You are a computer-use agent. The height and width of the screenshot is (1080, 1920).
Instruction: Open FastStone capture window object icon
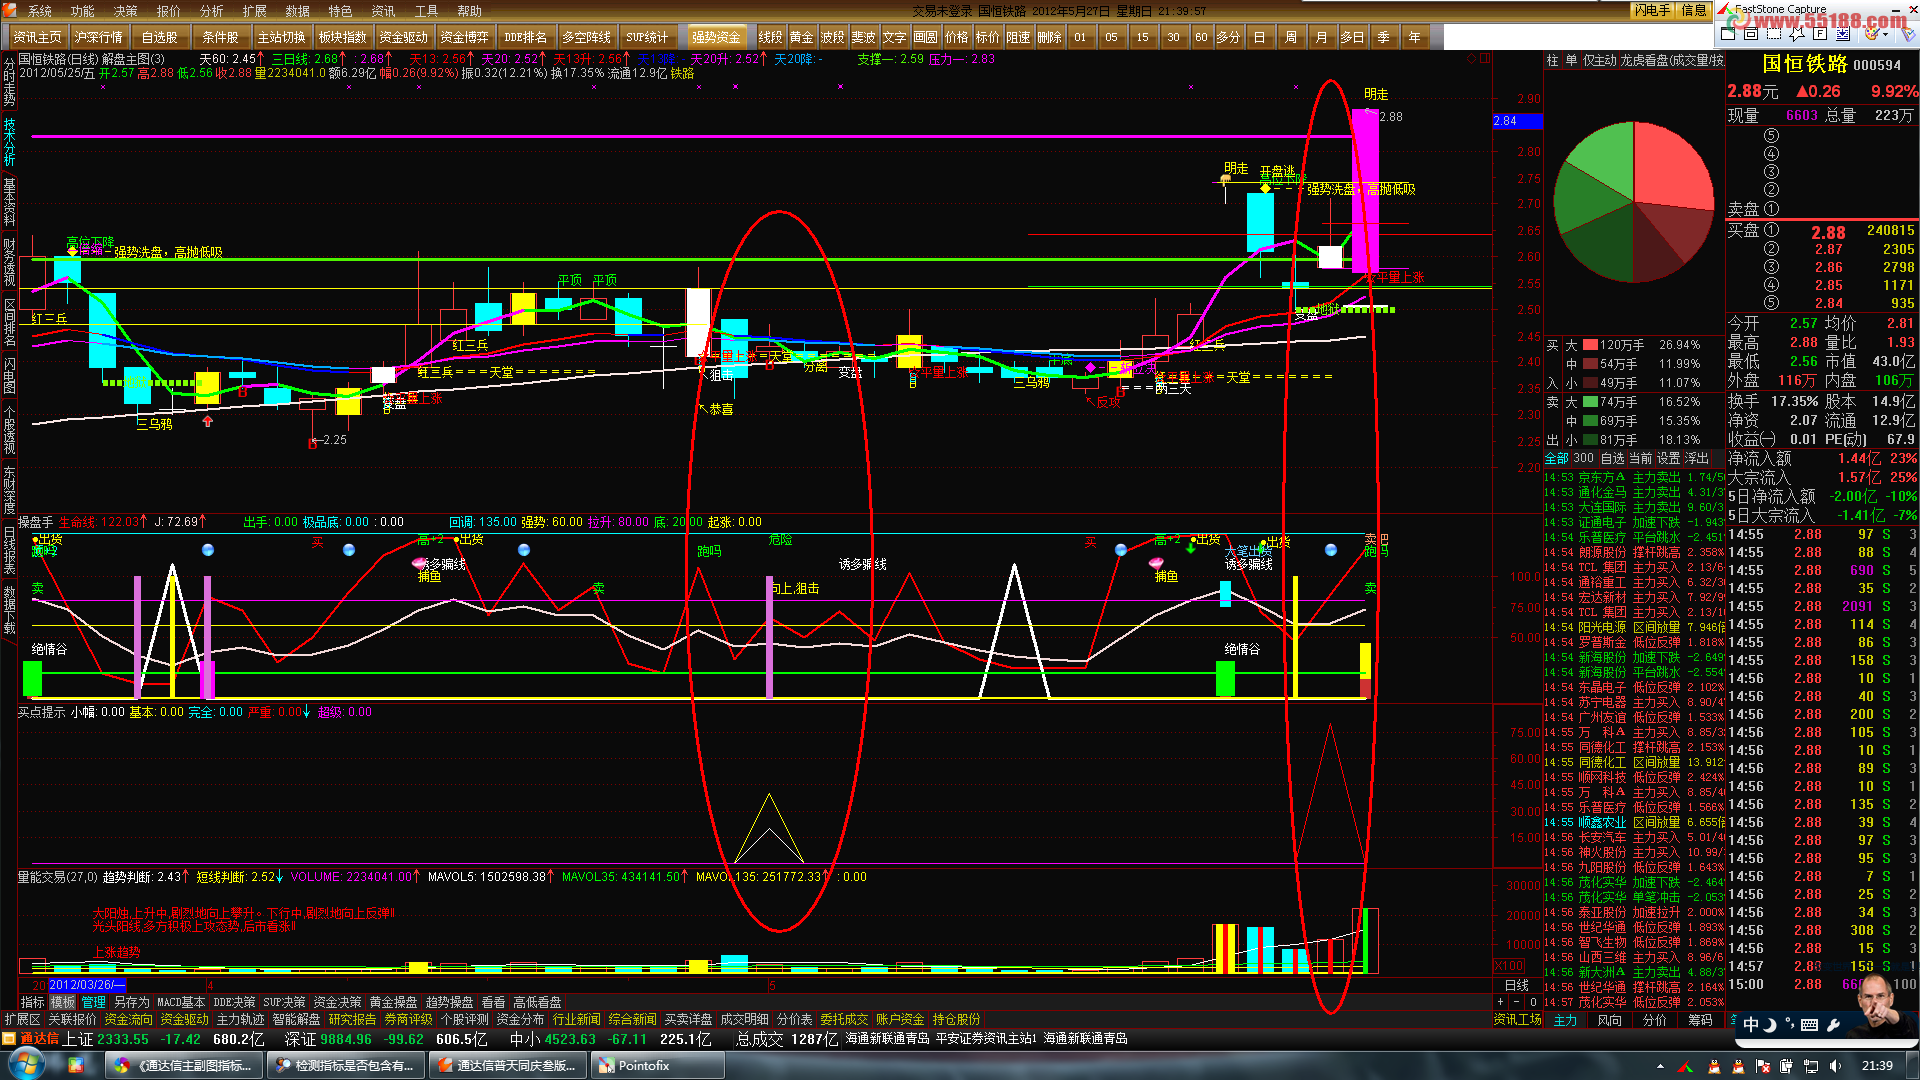[1751, 33]
